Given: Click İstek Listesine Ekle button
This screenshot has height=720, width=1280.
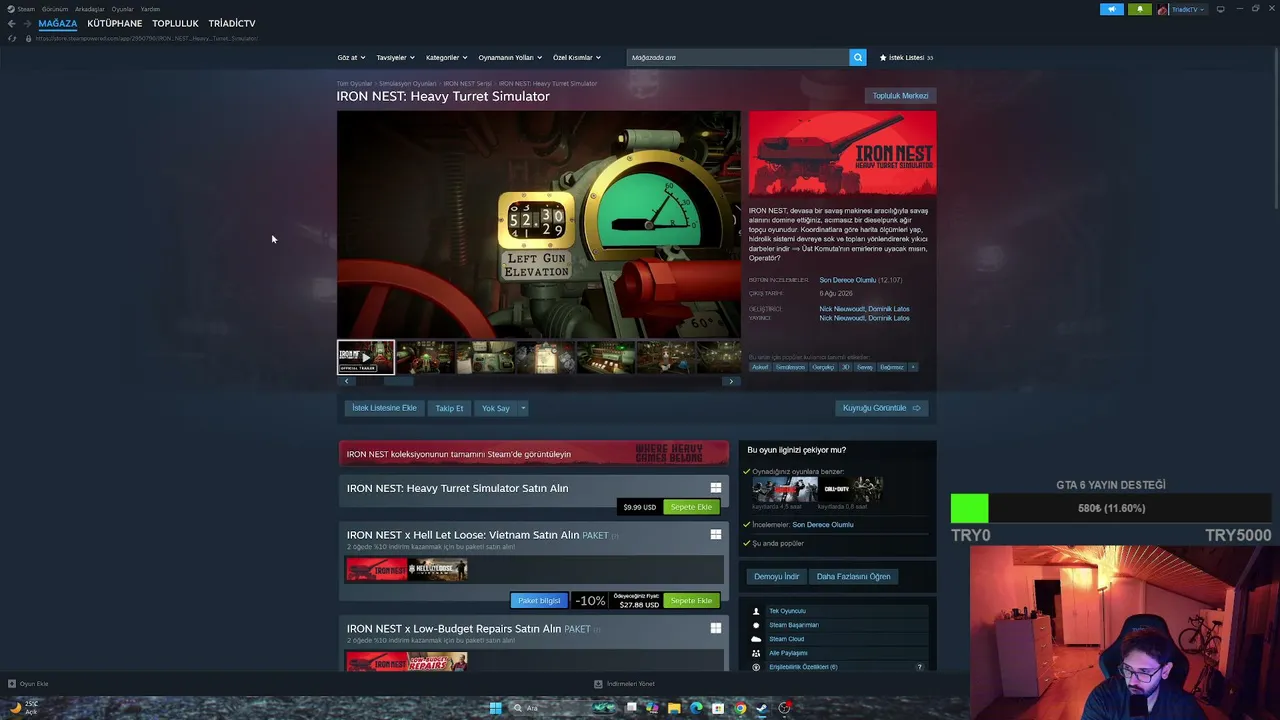Looking at the screenshot, I should 384,408.
